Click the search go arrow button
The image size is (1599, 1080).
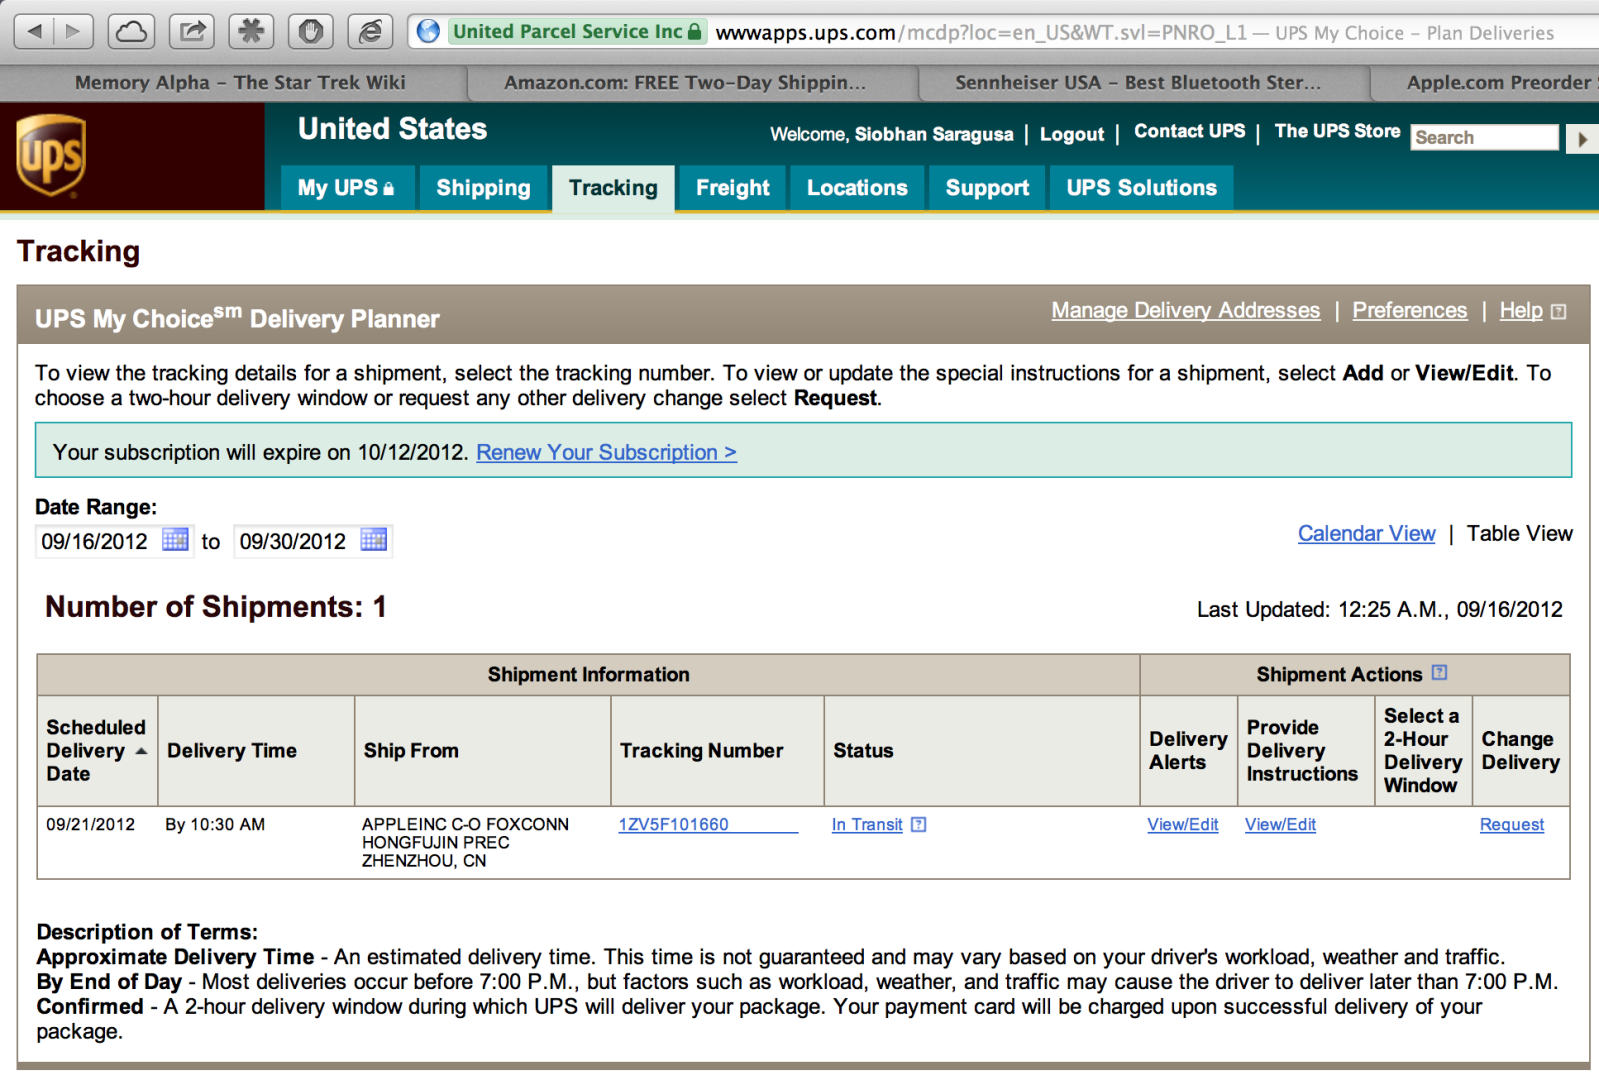[1582, 139]
